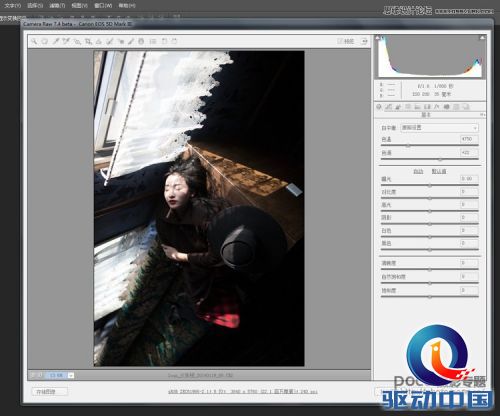Click the 默认值 default values link
The width and height of the screenshot is (500, 416).
[439, 171]
